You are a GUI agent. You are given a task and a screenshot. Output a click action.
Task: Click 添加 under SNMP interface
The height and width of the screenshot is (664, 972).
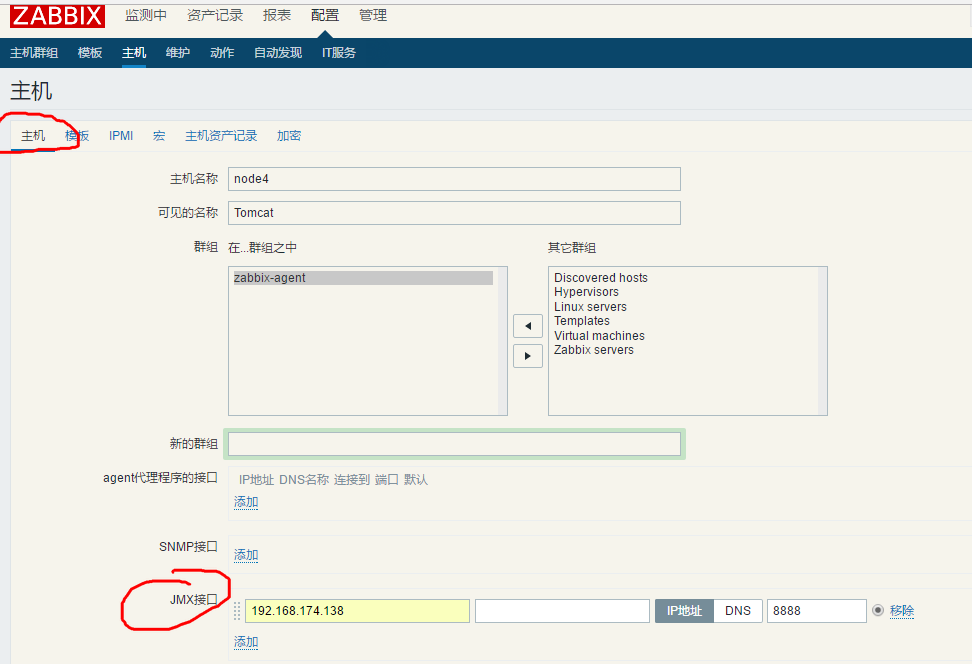coord(246,555)
